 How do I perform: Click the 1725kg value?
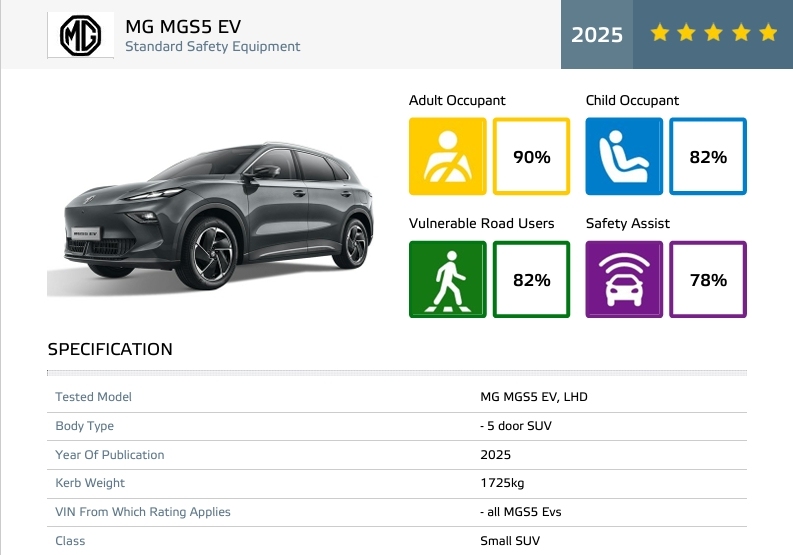(x=502, y=483)
